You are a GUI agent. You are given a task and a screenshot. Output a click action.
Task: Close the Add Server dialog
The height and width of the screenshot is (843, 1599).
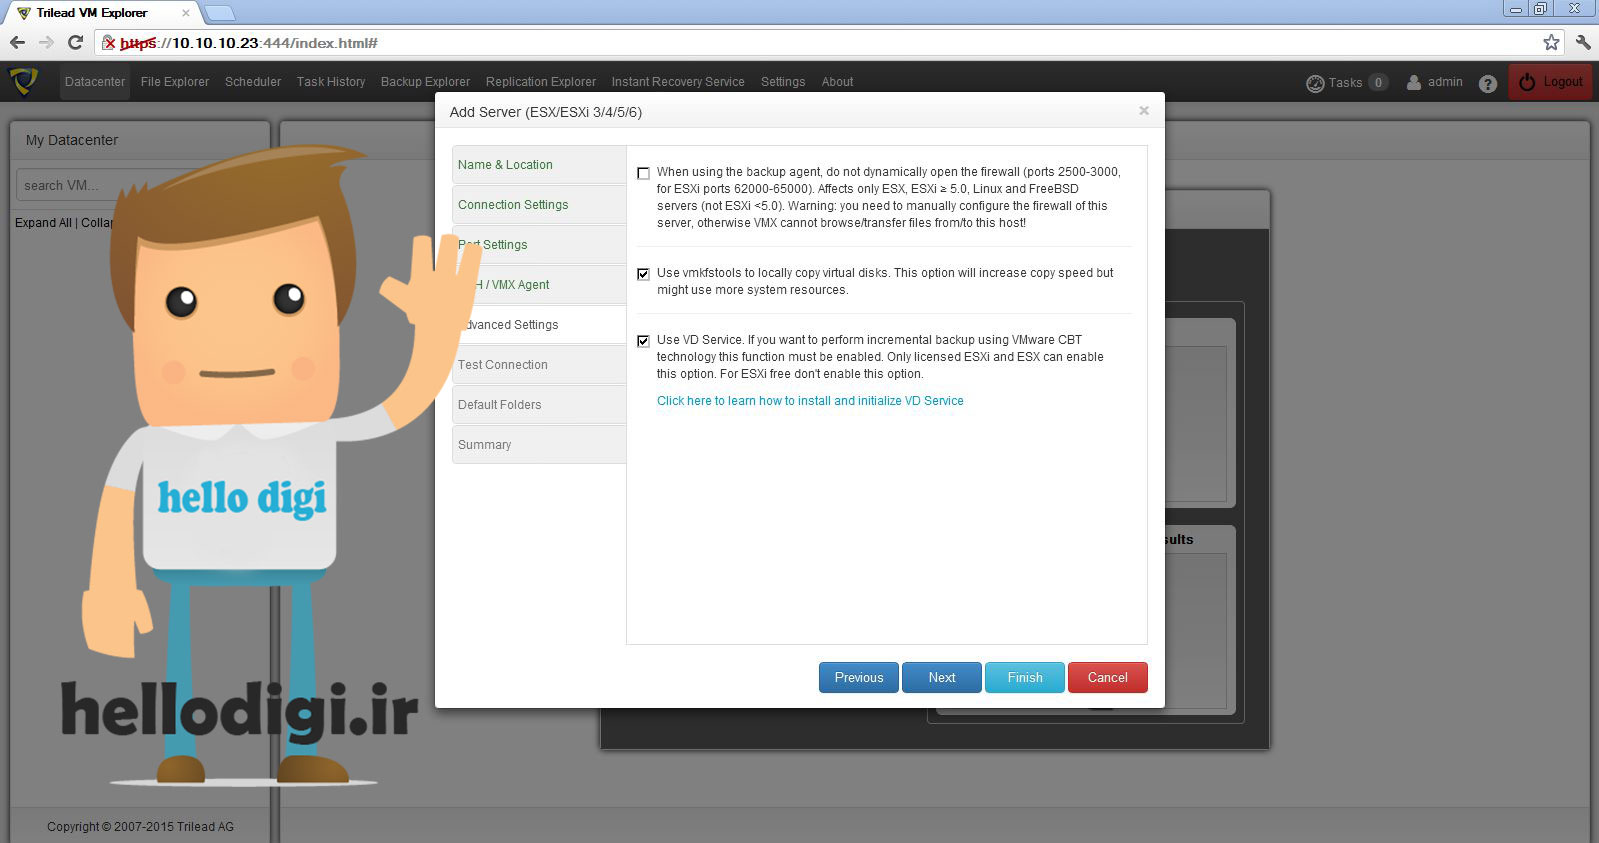[x=1144, y=110]
